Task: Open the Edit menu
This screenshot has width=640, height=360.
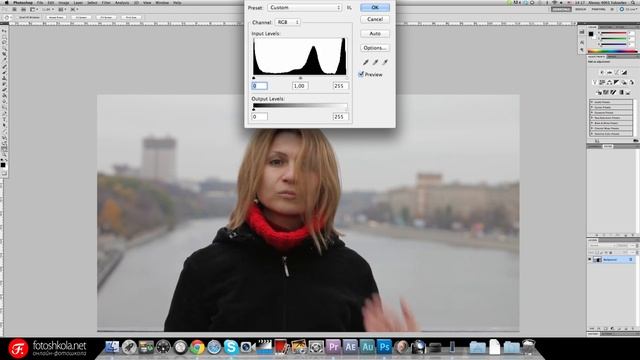Action: [51, 2]
